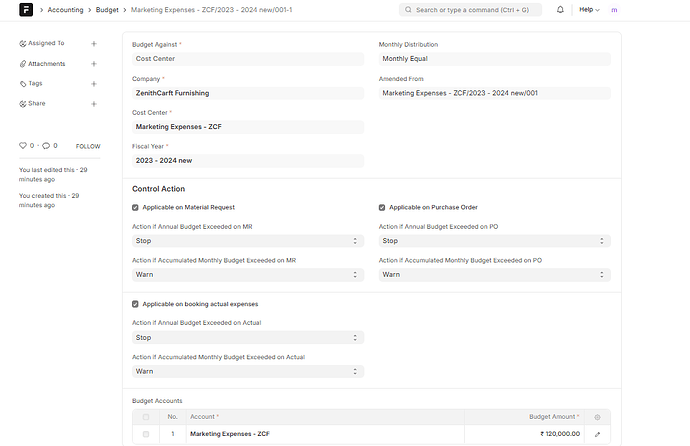The image size is (690, 446).
Task: Click Amended From field value
Action: (495, 93)
